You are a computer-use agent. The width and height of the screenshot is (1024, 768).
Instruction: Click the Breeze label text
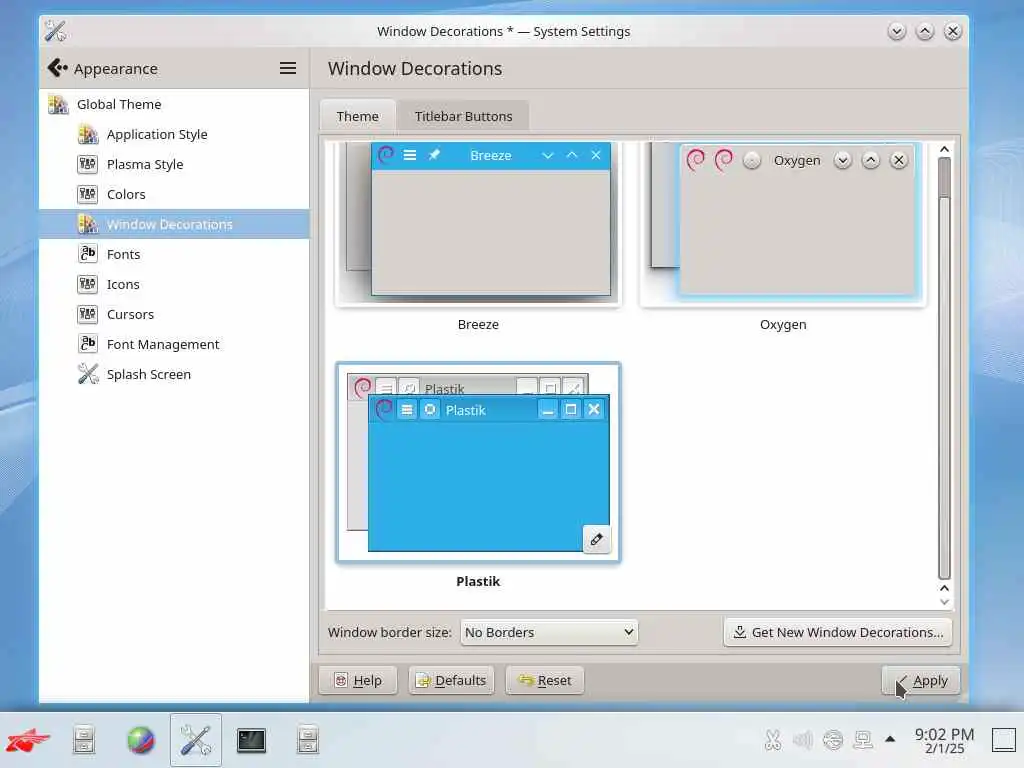pos(478,325)
